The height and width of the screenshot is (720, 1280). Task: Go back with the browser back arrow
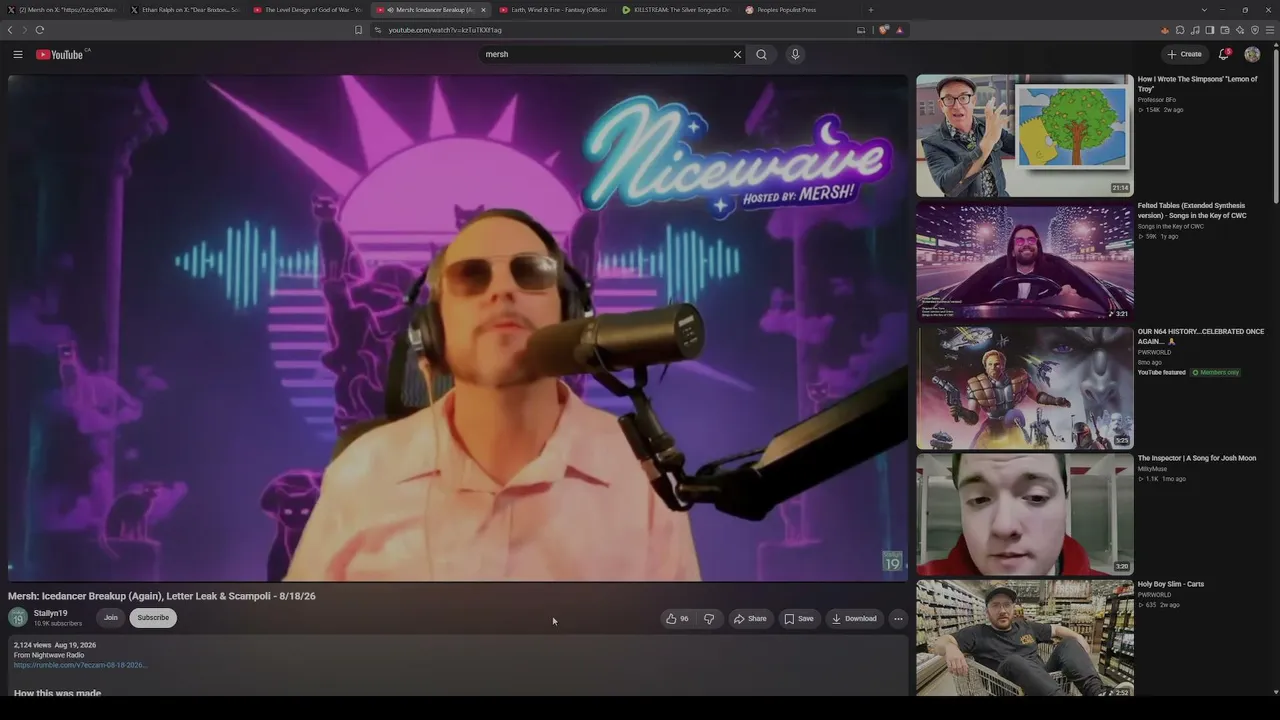10,30
